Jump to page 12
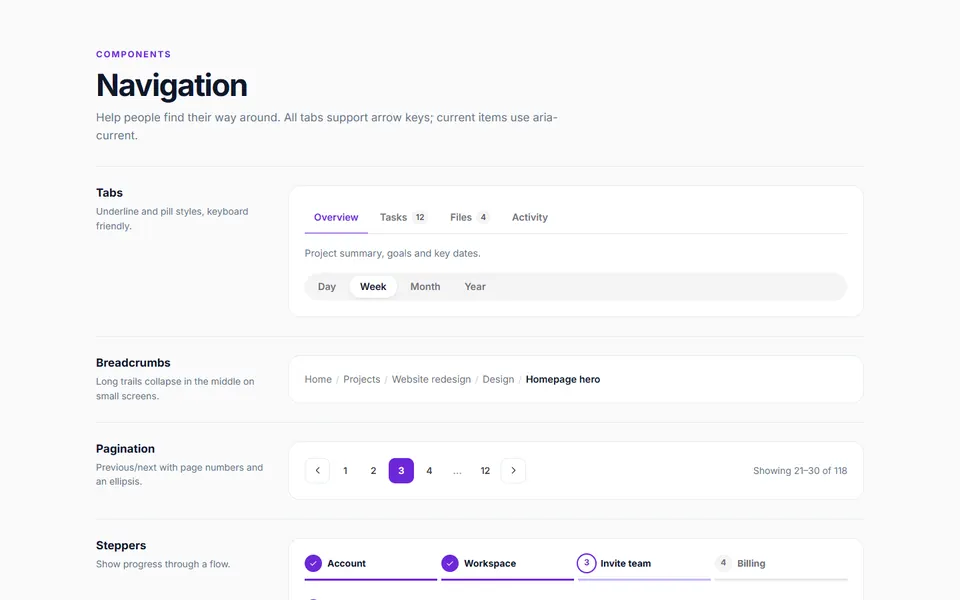Viewport: 960px width, 600px height. 485,470
